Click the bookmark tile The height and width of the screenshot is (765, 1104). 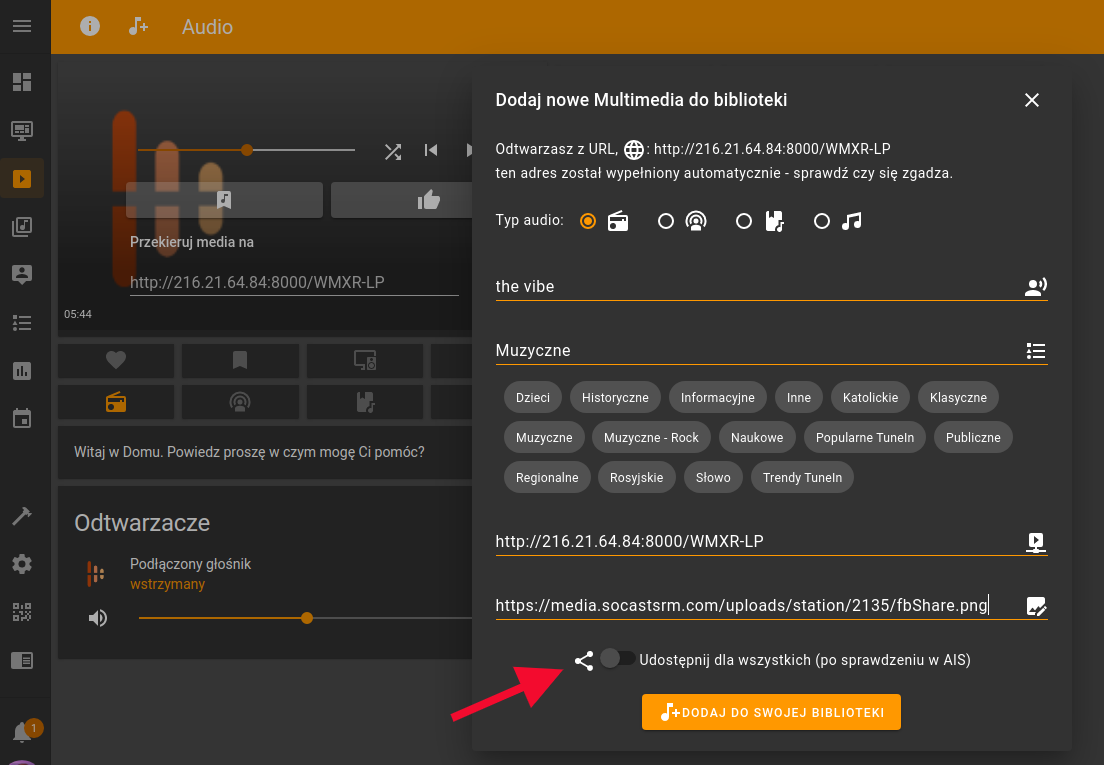240,360
